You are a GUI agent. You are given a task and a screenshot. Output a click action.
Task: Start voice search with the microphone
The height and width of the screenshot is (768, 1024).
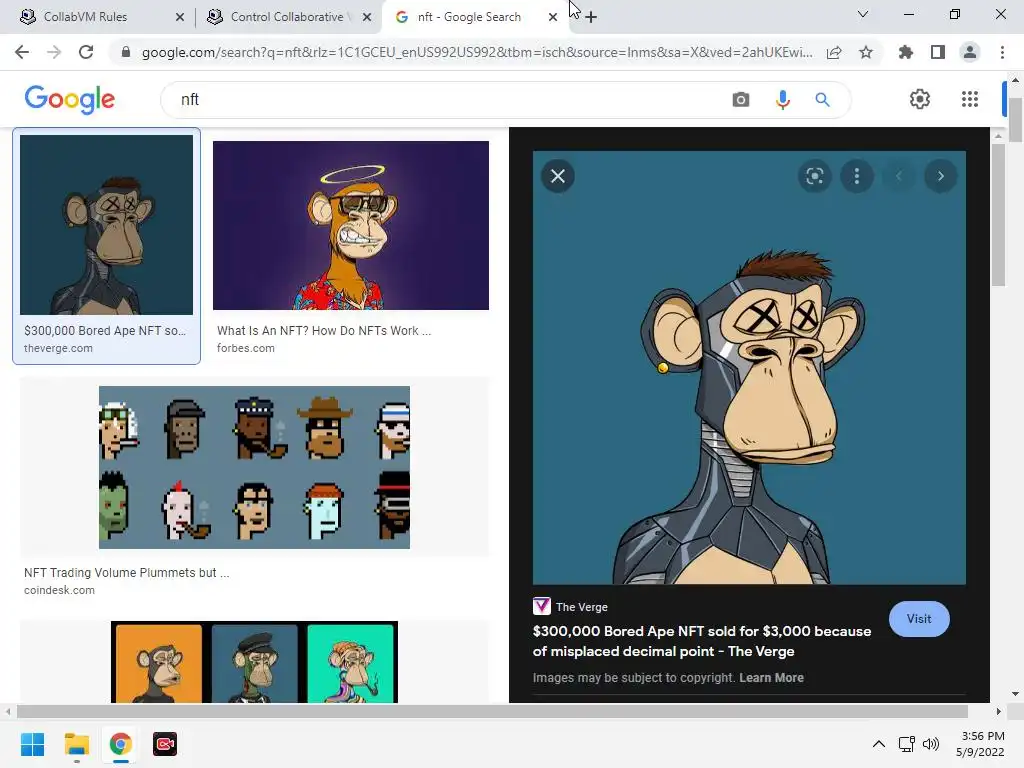782,99
